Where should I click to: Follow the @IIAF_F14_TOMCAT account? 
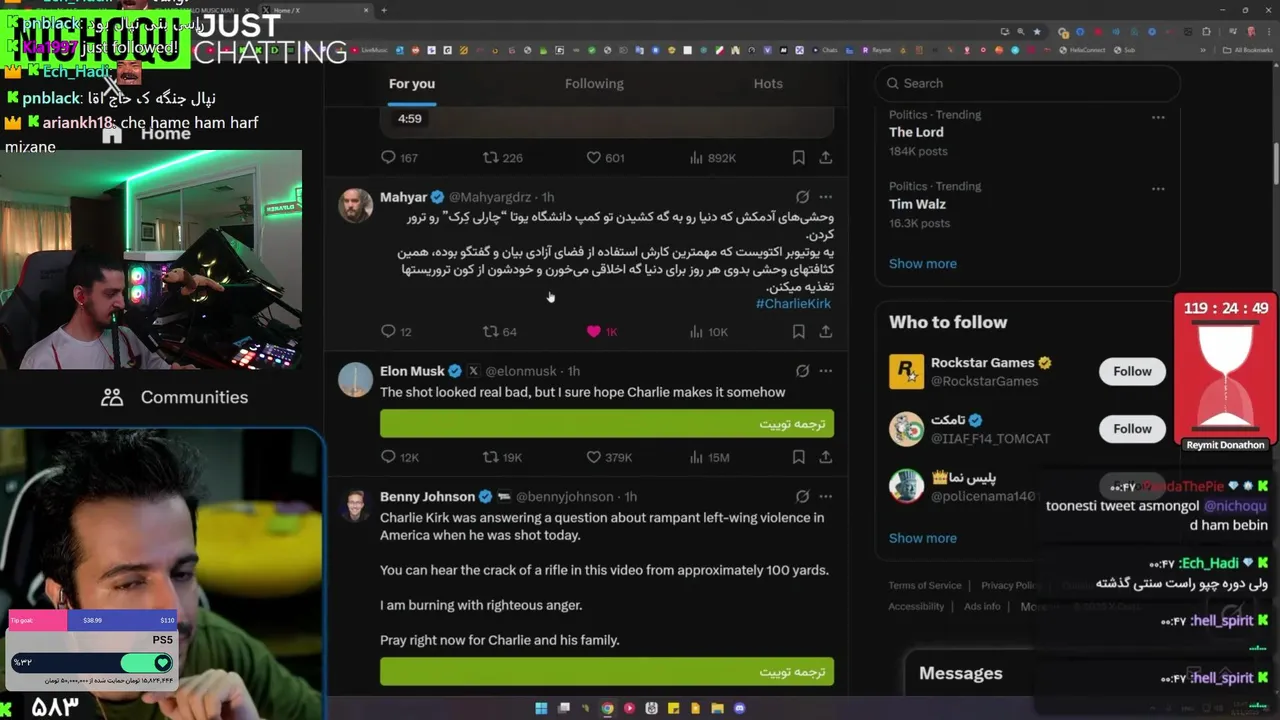coord(1132,429)
